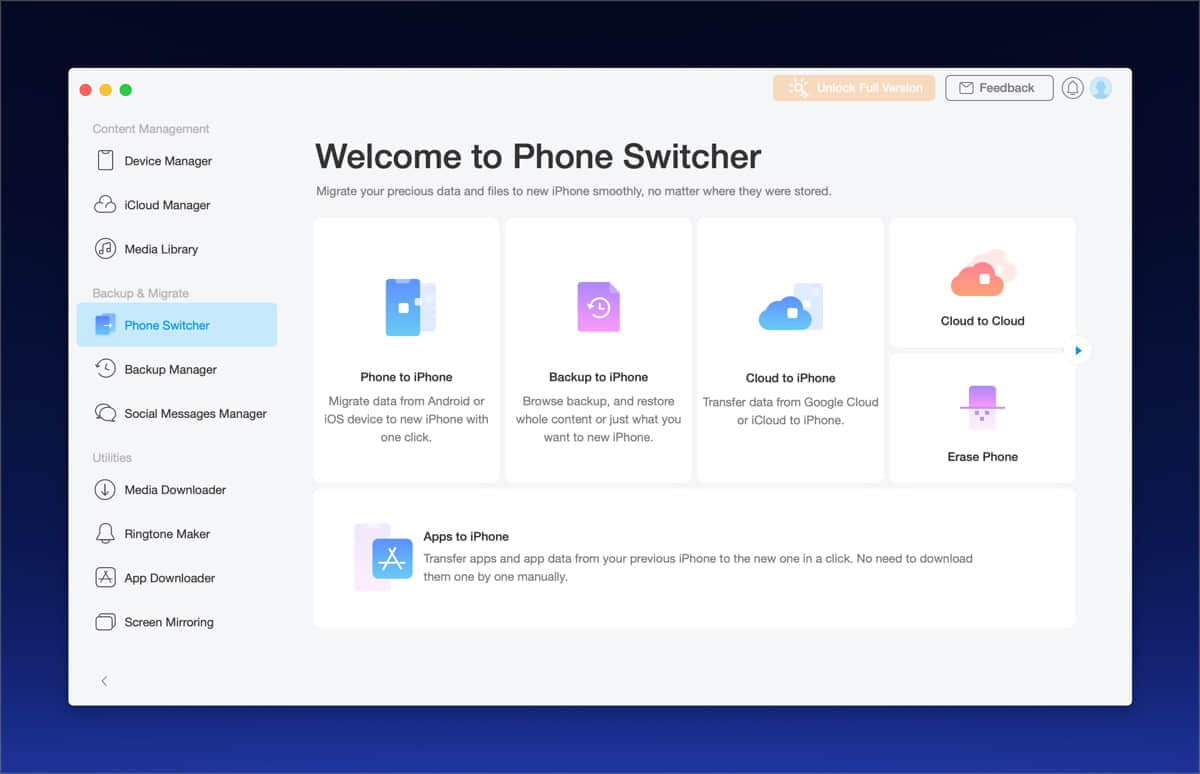The image size is (1200, 774).
Task: Choose Ringtone Maker under Utilities
Action: 167,534
